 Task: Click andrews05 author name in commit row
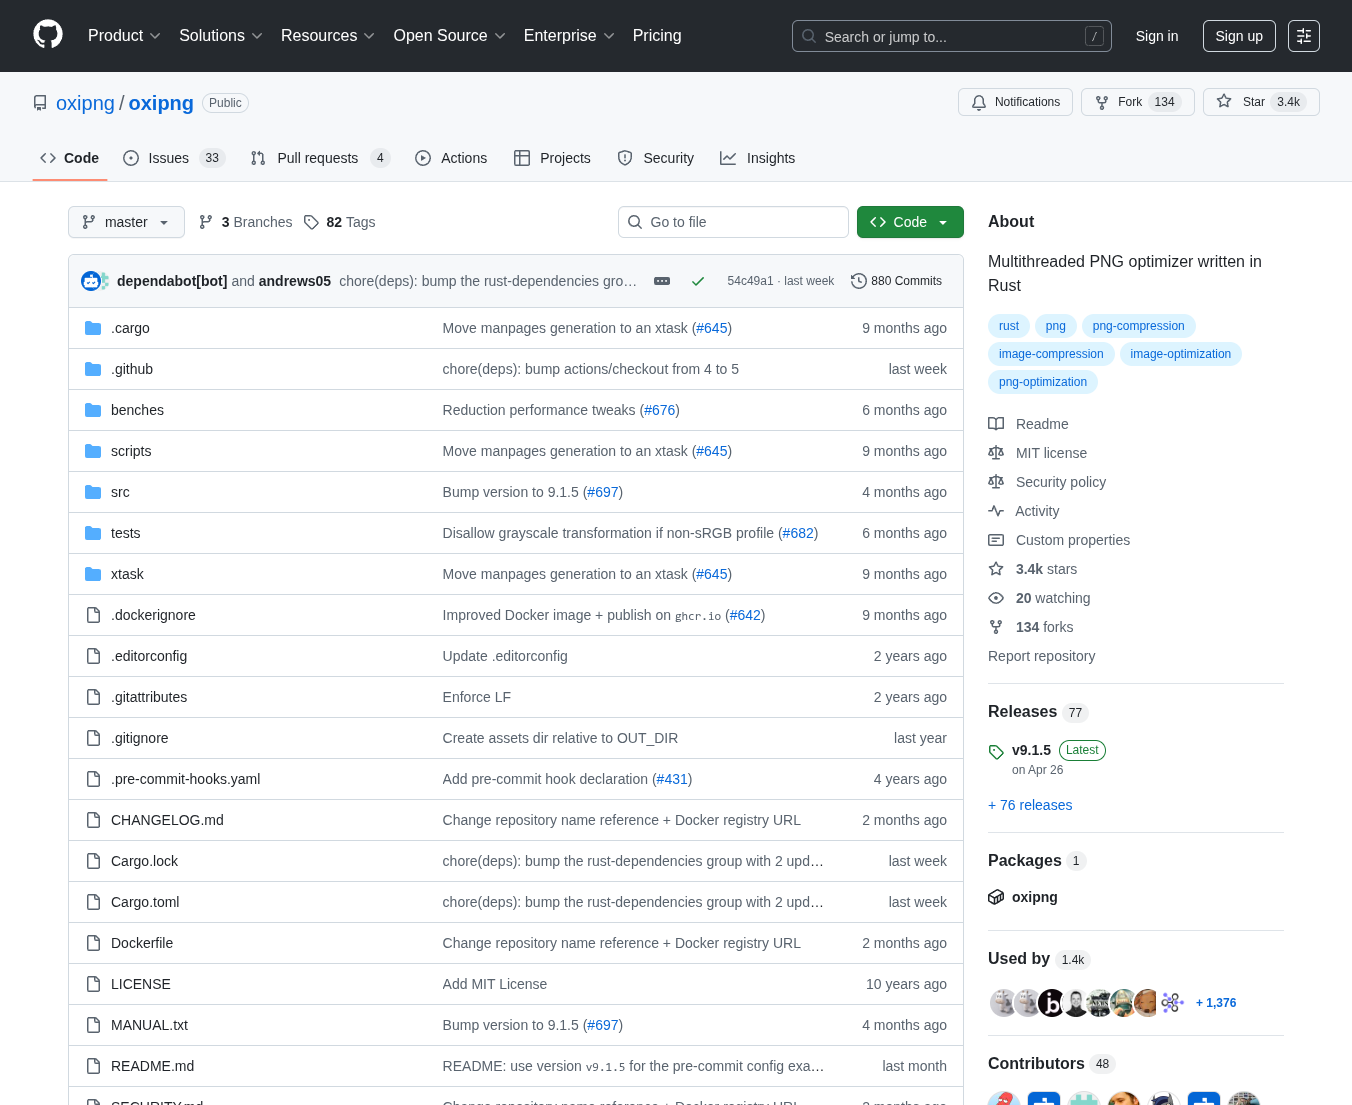(295, 281)
